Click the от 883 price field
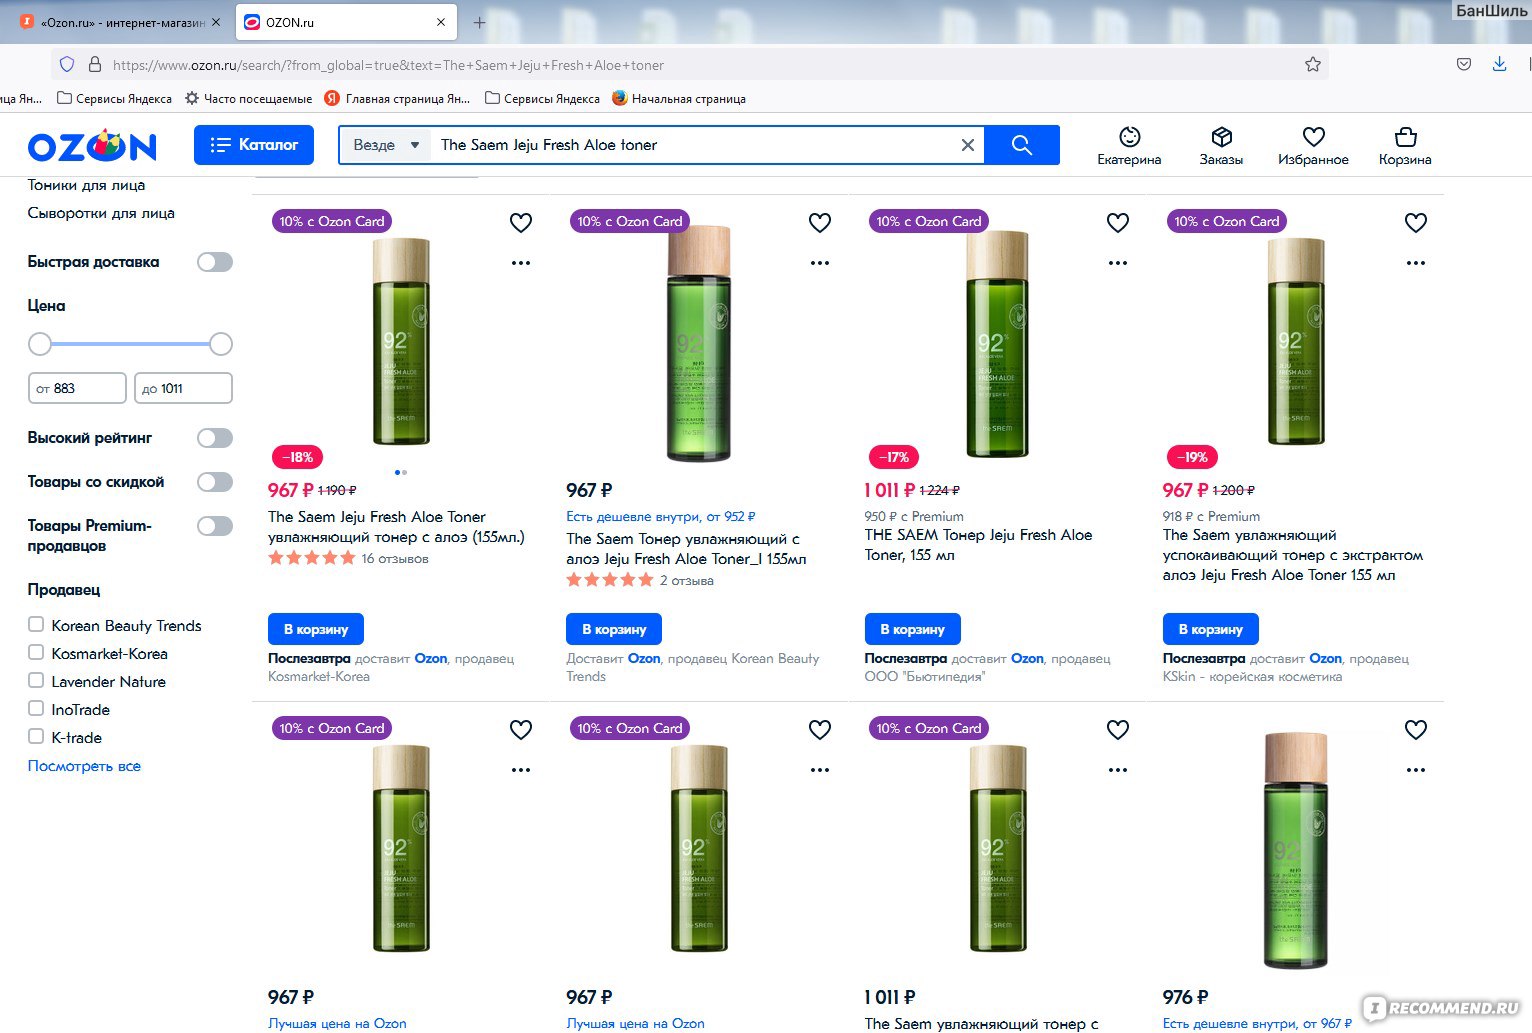The height and width of the screenshot is (1033, 1532). pyautogui.click(x=77, y=388)
